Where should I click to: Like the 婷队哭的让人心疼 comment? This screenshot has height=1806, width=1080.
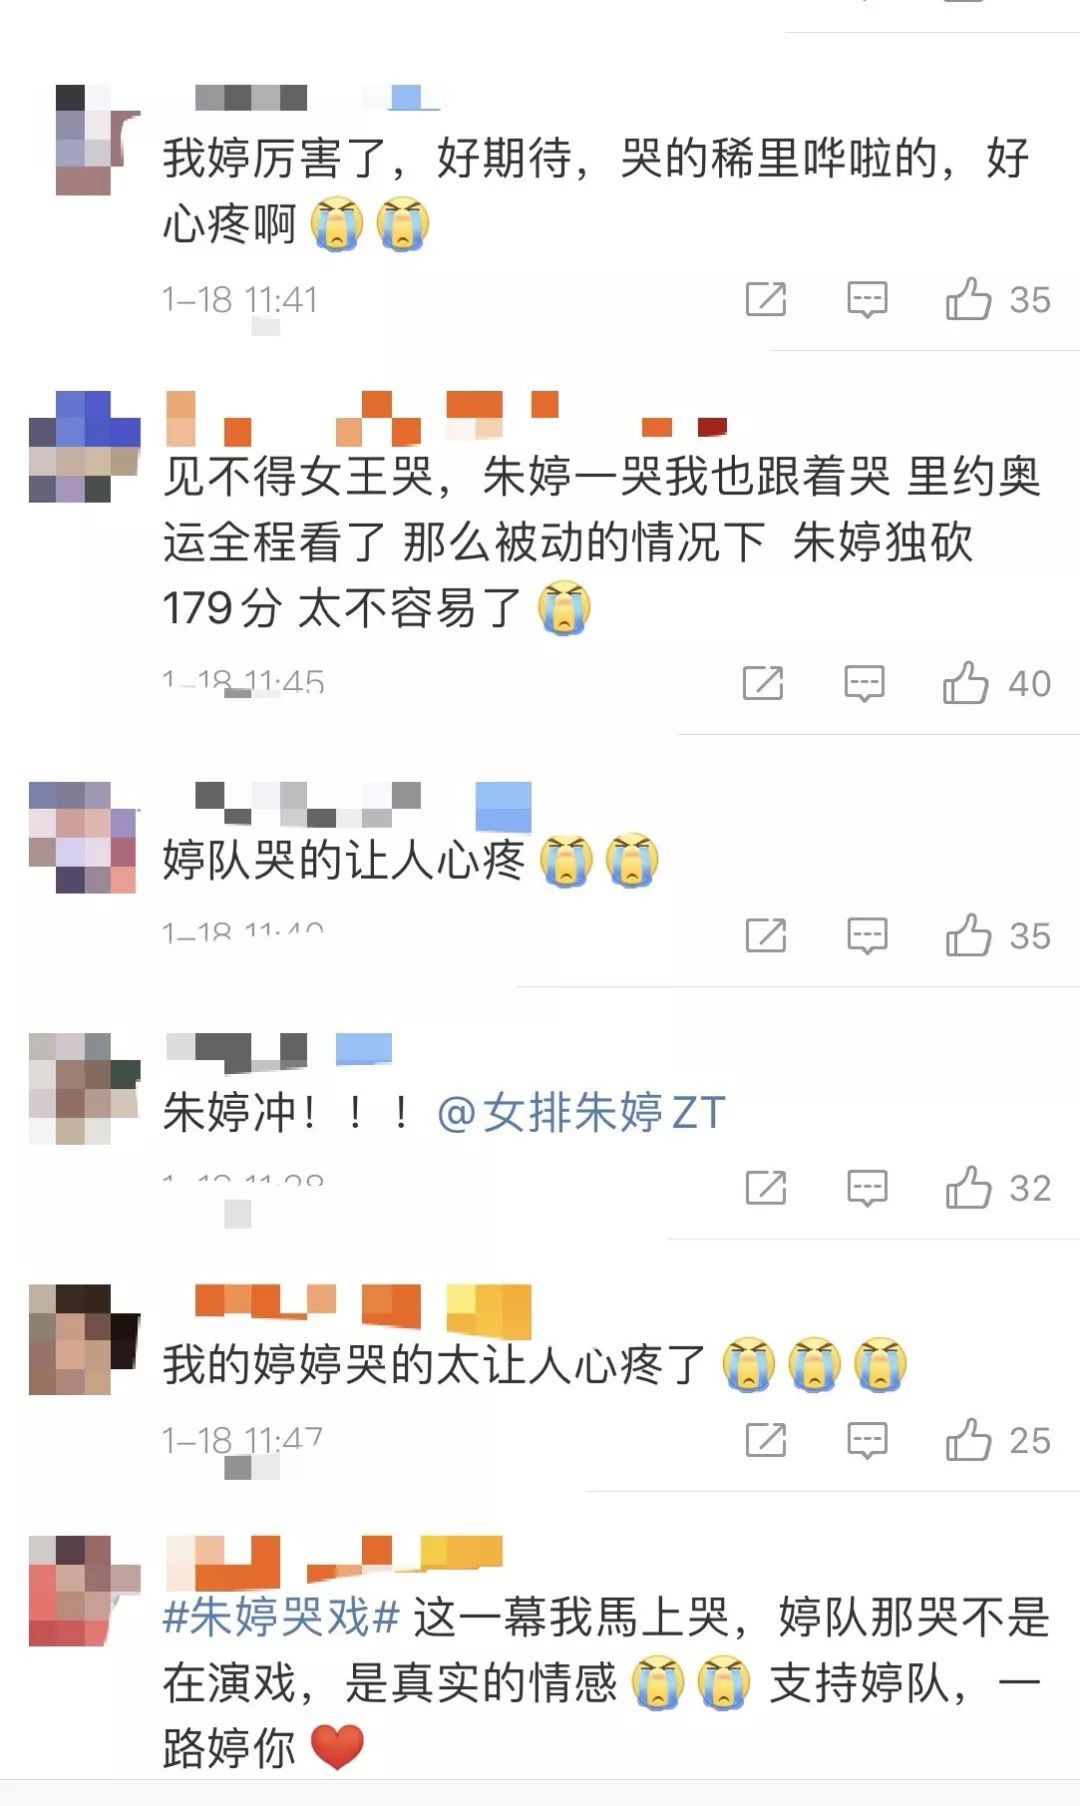[x=998, y=935]
